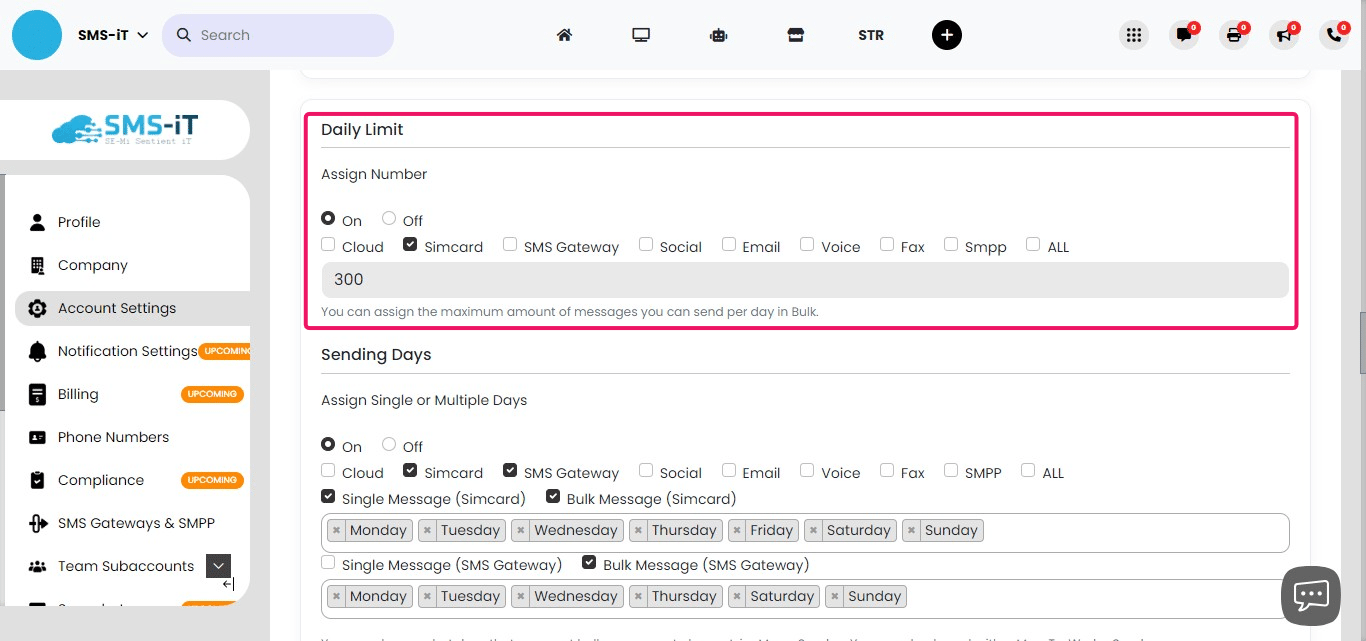Click the megaphone campaigns icon
Viewport: 1366px width, 641px height.
(1284, 34)
